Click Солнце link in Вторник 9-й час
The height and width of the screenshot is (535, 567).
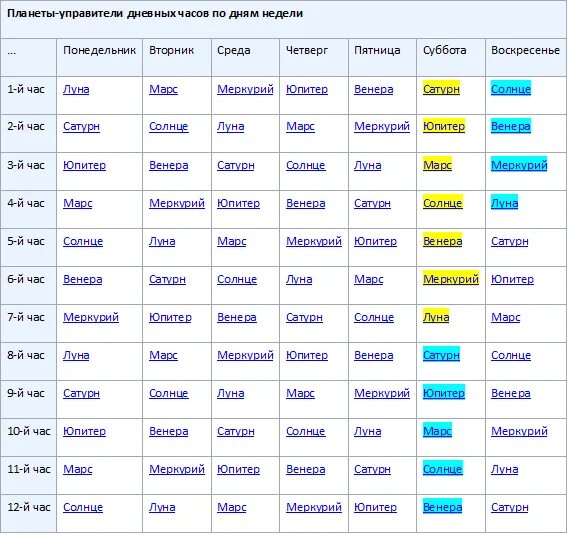(169, 393)
